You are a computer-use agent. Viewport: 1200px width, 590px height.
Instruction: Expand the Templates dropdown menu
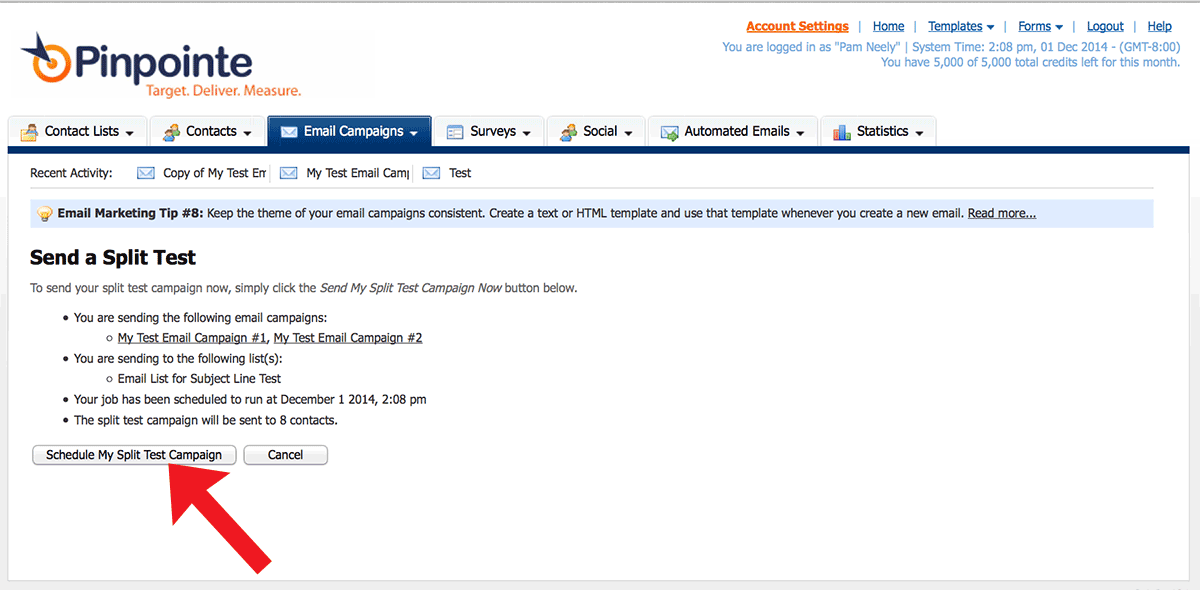coord(960,27)
